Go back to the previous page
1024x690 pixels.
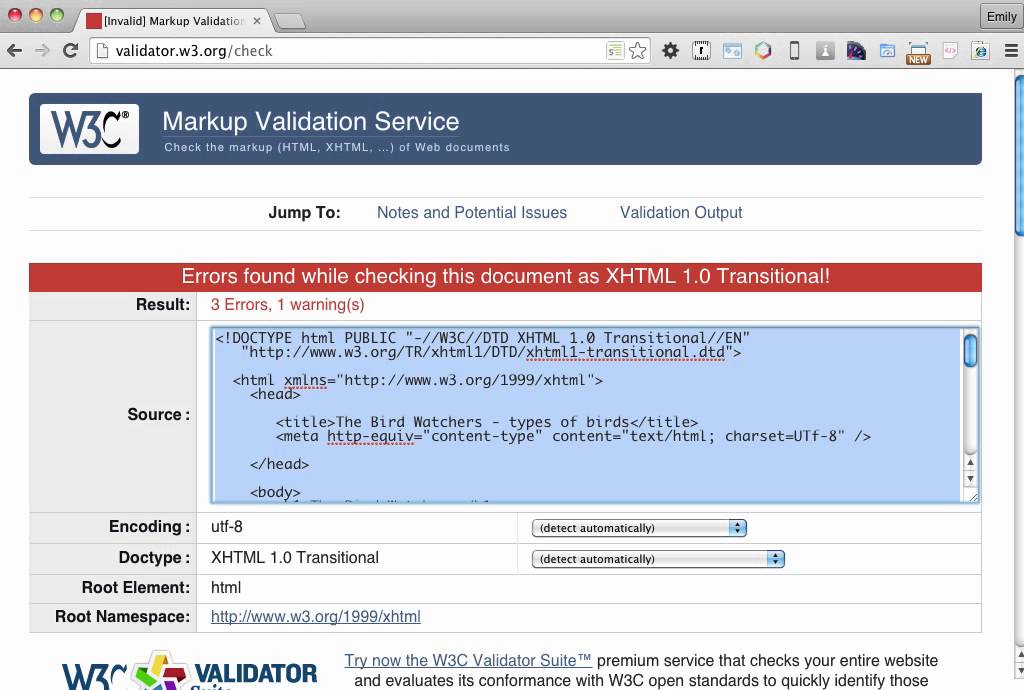point(14,50)
